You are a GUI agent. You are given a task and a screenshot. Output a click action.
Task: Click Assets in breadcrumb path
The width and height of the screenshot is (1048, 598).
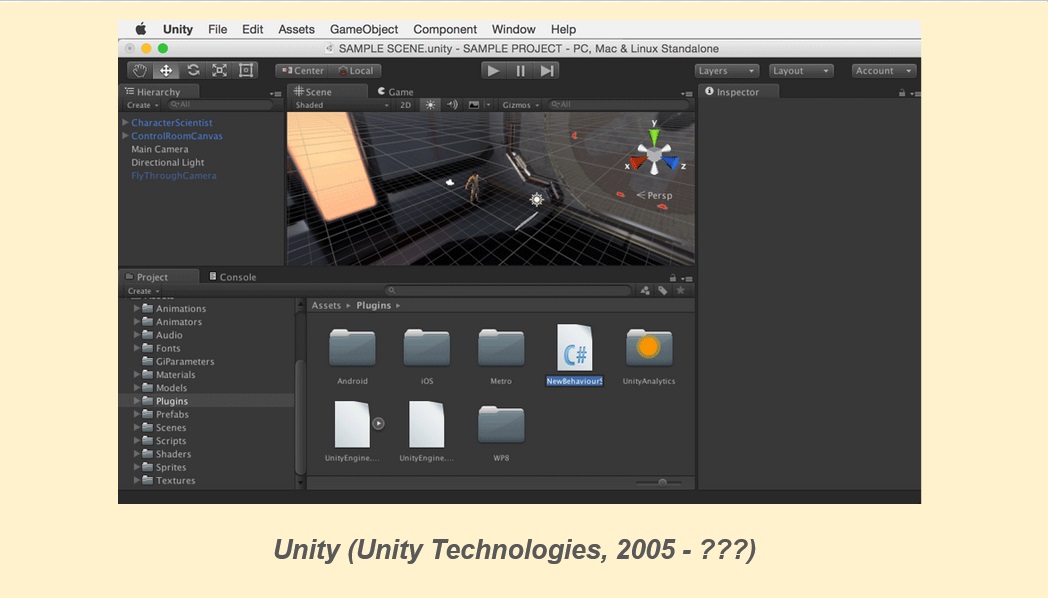click(x=326, y=305)
